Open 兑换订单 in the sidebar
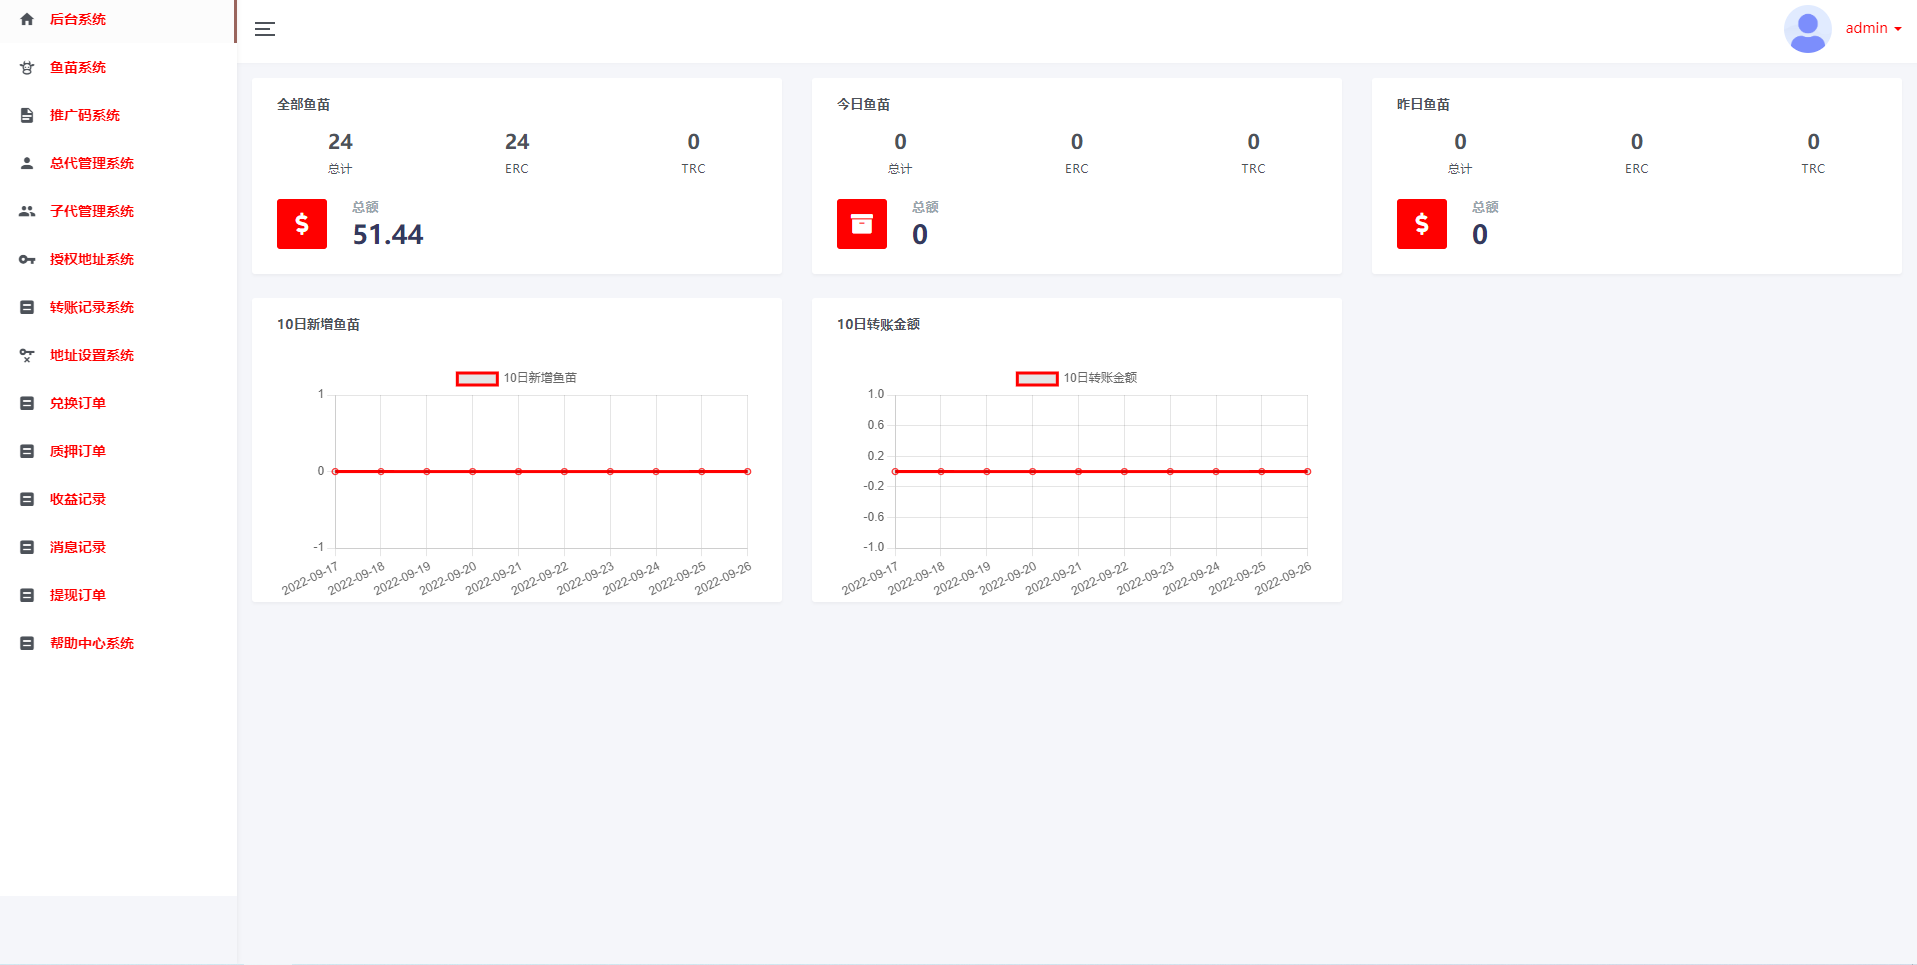Viewport: 1917px width, 965px height. tap(78, 403)
